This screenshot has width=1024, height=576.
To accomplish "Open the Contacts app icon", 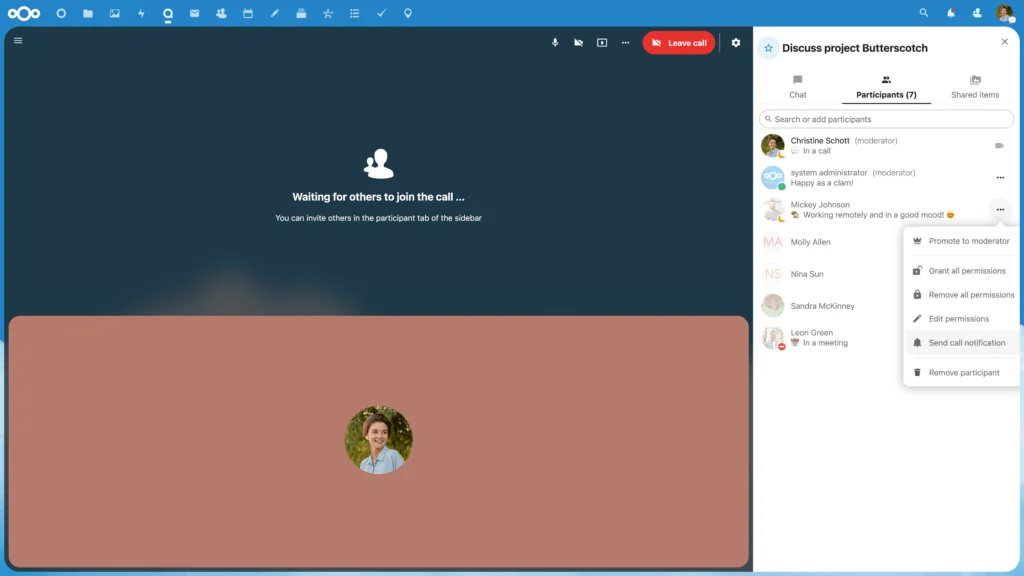I will point(221,13).
